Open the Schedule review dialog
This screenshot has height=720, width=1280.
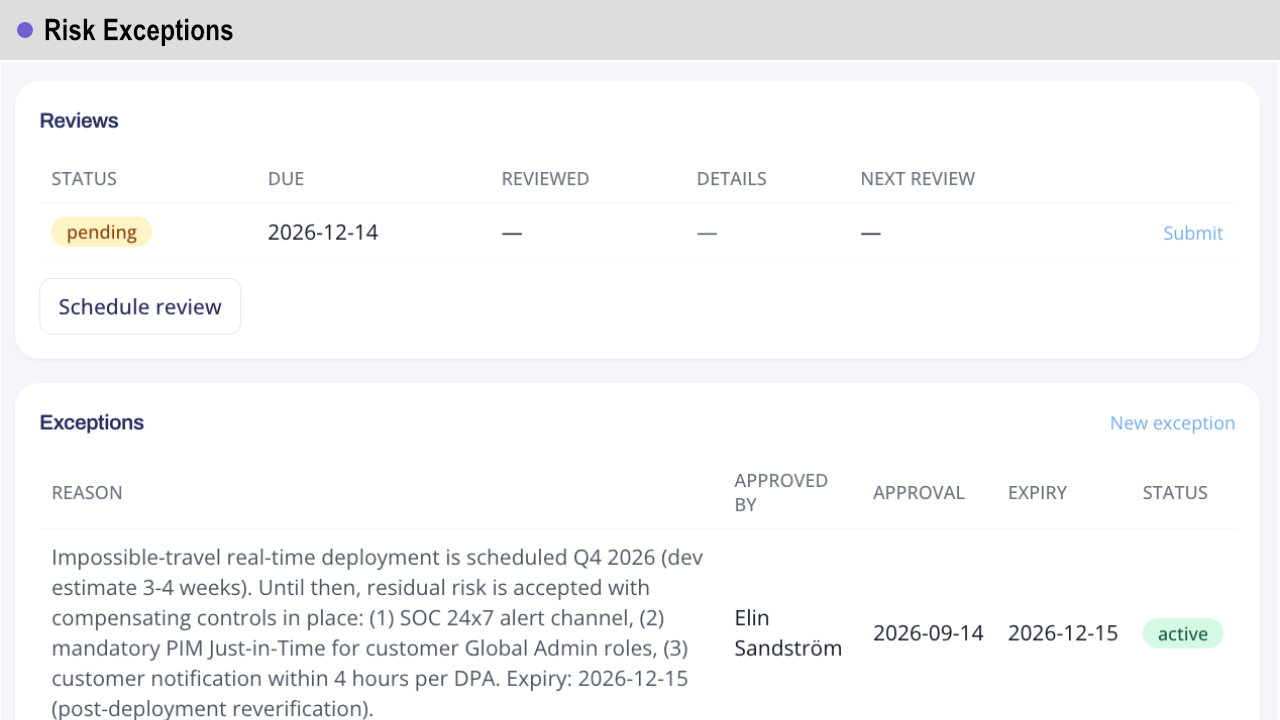click(140, 306)
